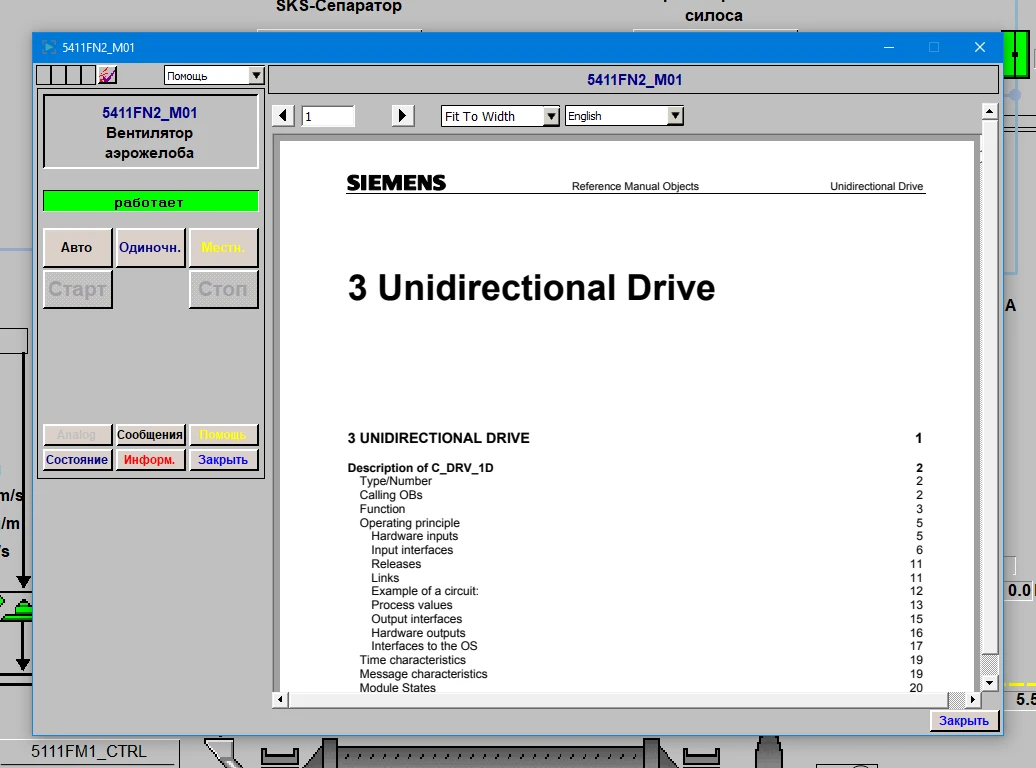The width and height of the screenshot is (1036, 768).
Task: Switch drive to Авто mode
Action: [x=77, y=248]
